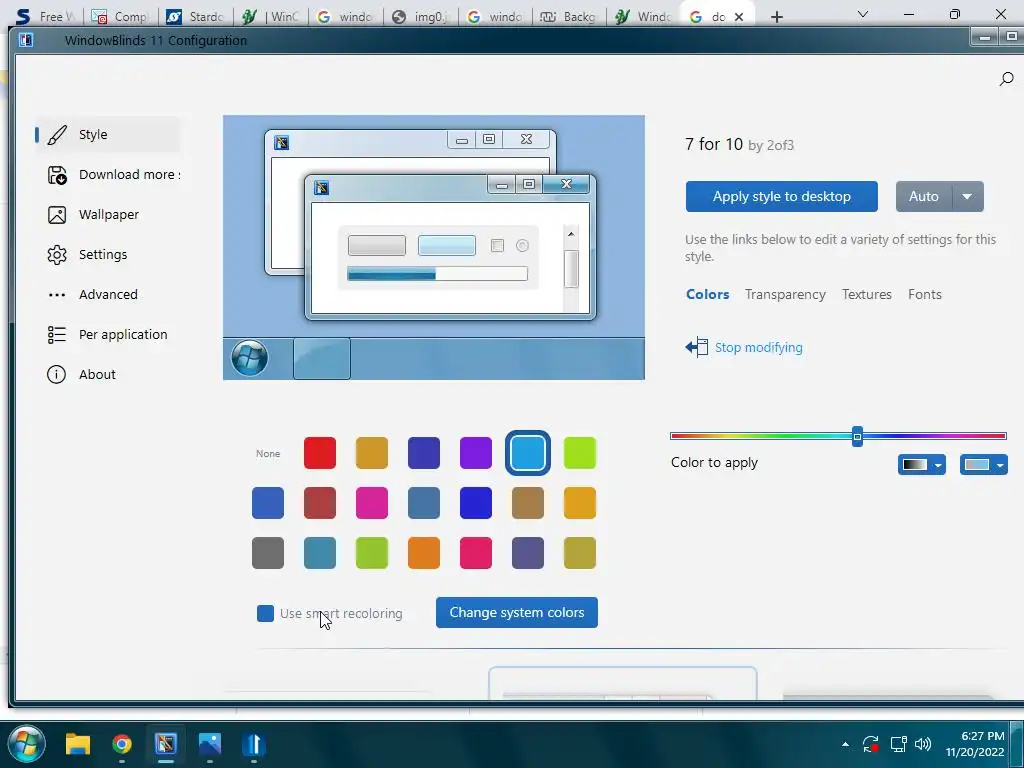Click the taskbar clock and date
The height and width of the screenshot is (768, 1024).
976,744
